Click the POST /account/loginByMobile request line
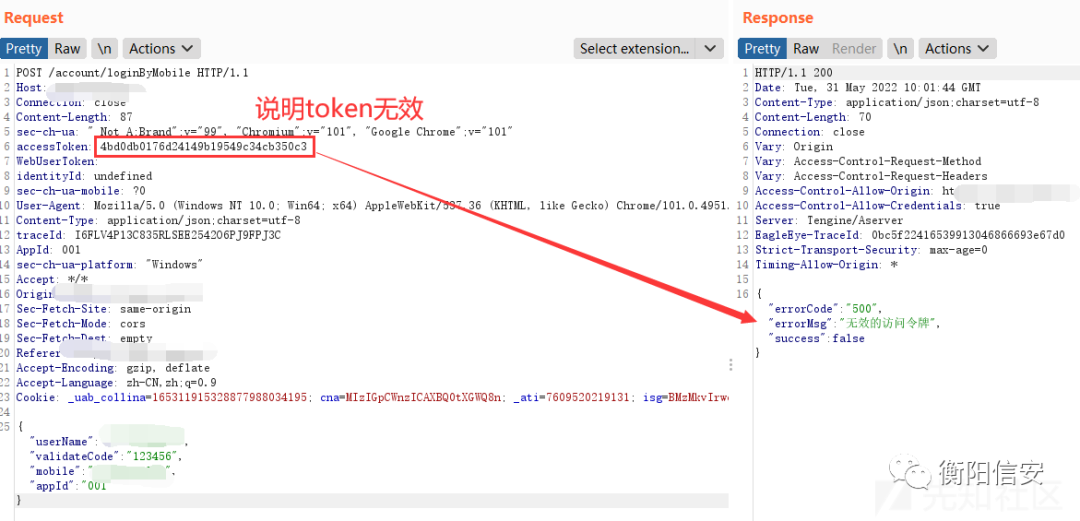 [132, 73]
